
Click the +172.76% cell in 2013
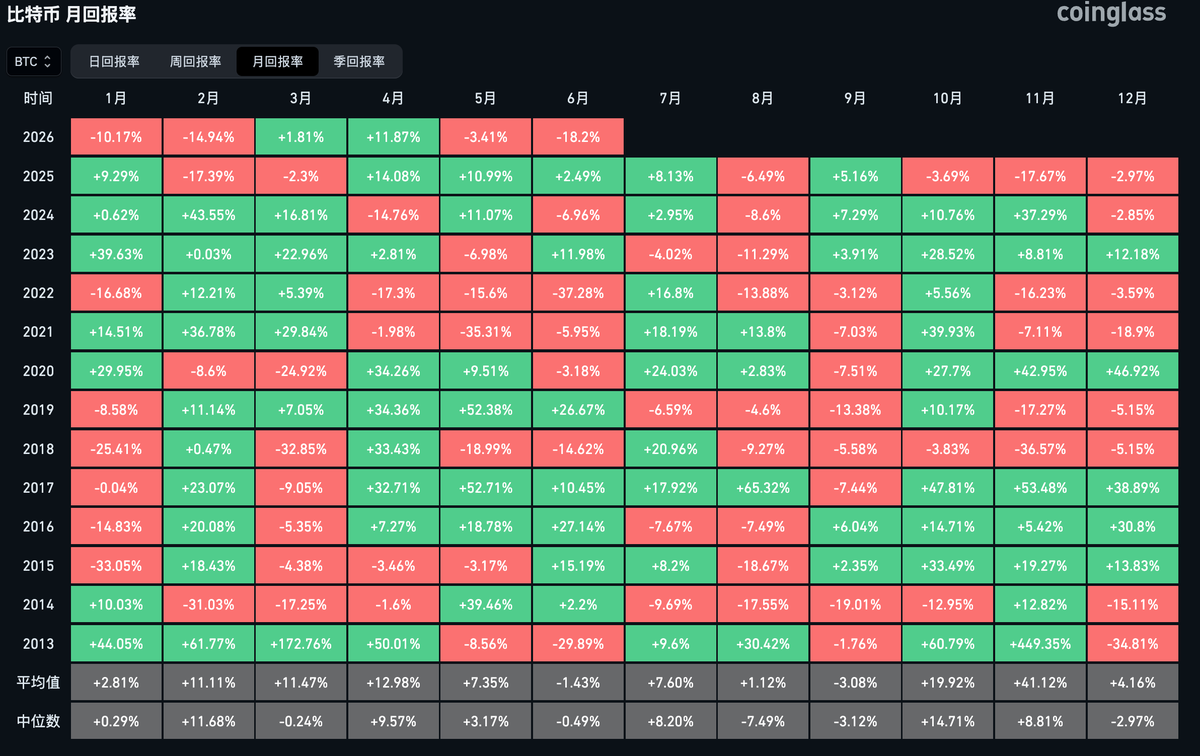tap(301, 643)
